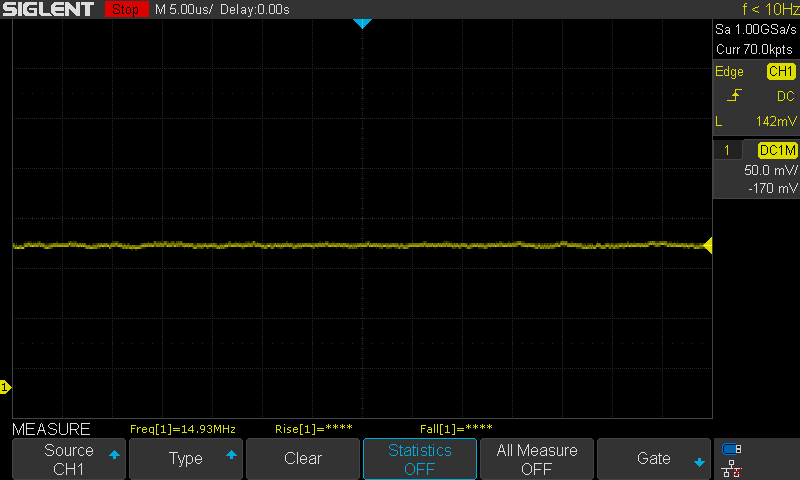The image size is (800, 480).
Task: Click the Sa 1.00GSa/s sample rate
Action: pyautogui.click(x=756, y=30)
